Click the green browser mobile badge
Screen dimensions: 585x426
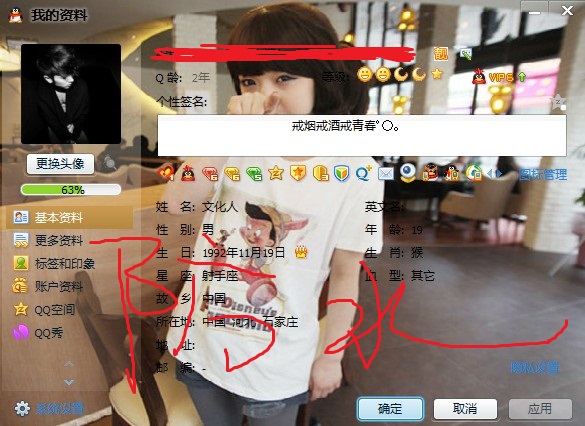click(473, 173)
